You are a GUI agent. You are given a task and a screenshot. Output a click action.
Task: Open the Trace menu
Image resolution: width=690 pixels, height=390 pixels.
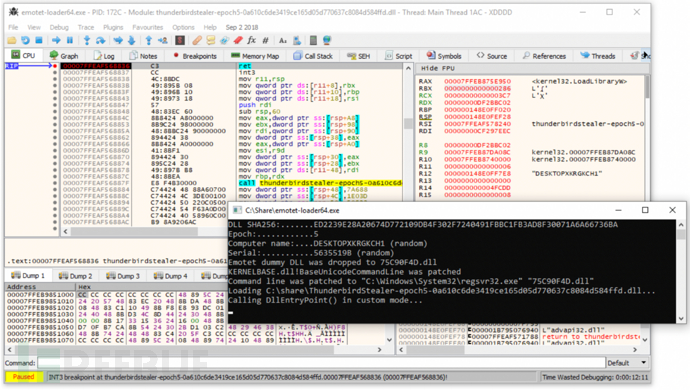click(x=86, y=27)
